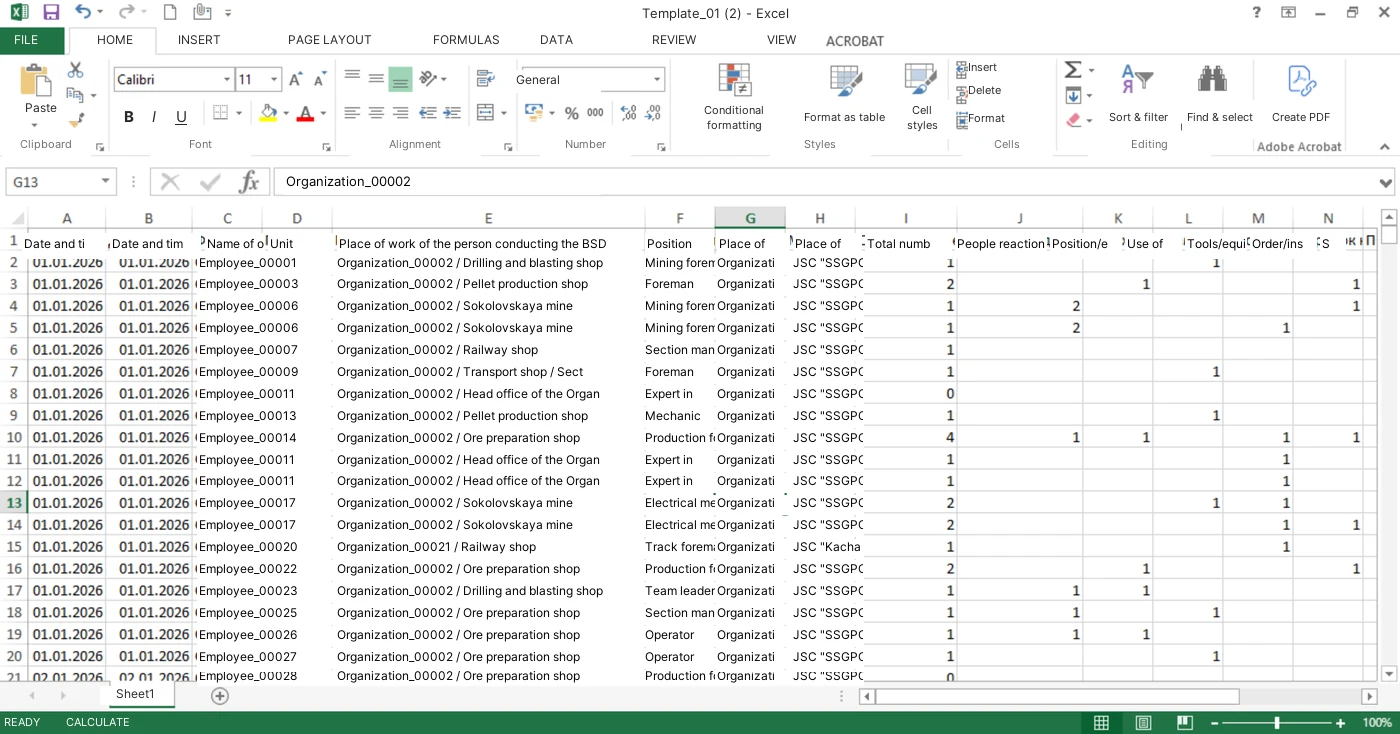The width and height of the screenshot is (1400, 734).
Task: Click the AutoSum sigma icon
Action: tap(1072, 70)
